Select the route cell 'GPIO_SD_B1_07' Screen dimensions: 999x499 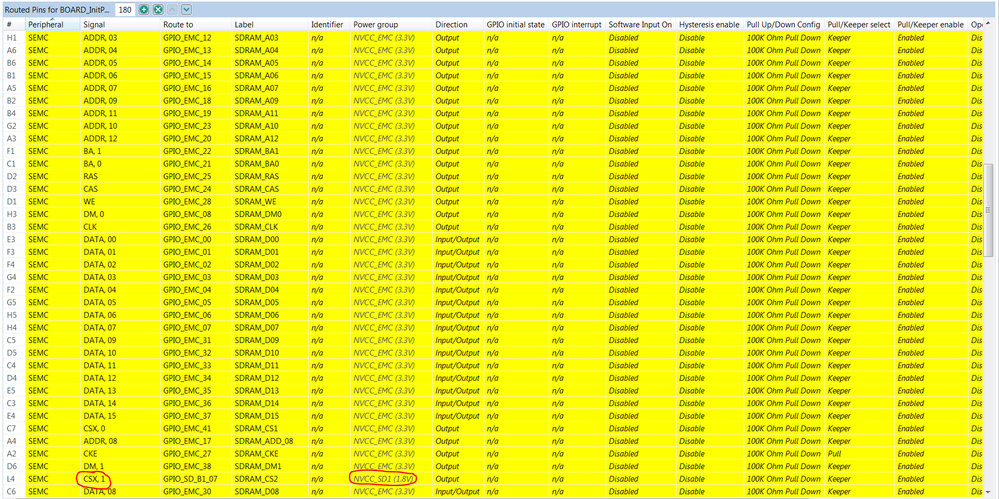click(x=190, y=479)
